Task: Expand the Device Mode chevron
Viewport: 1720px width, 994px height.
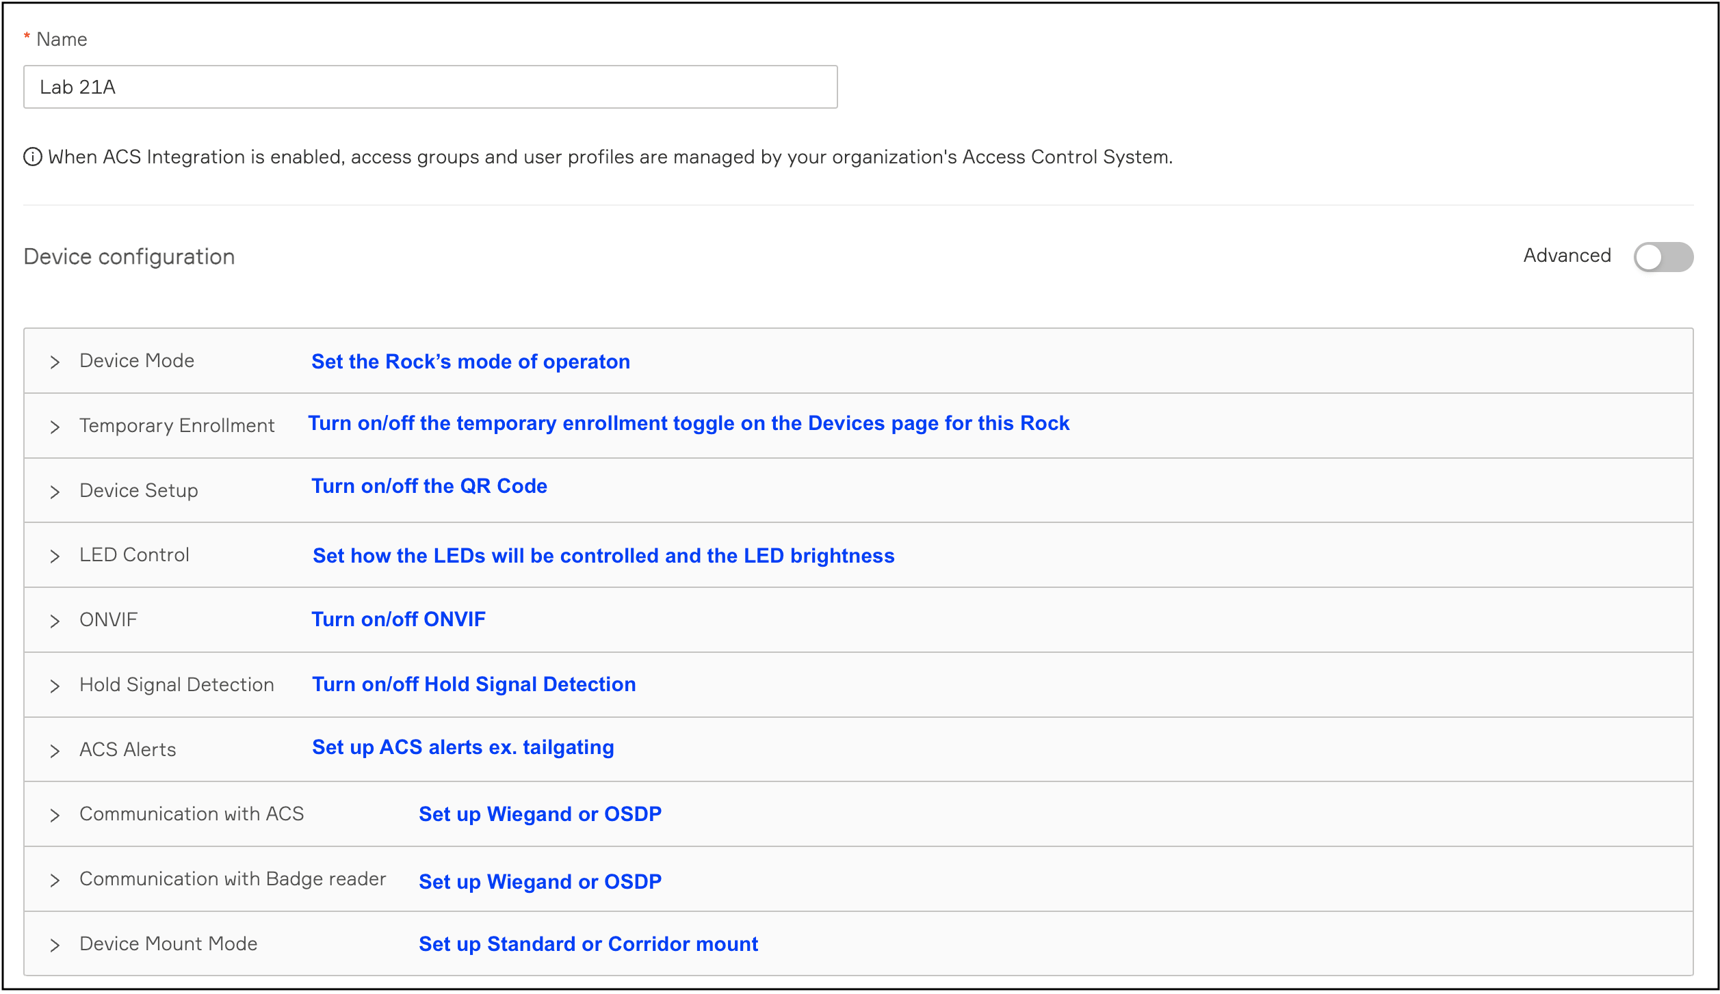Action: (x=55, y=362)
